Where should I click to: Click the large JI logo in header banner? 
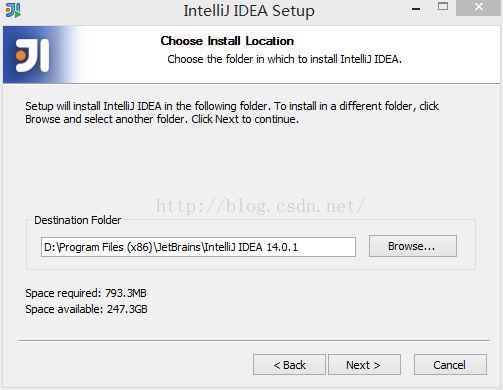(x=33, y=55)
